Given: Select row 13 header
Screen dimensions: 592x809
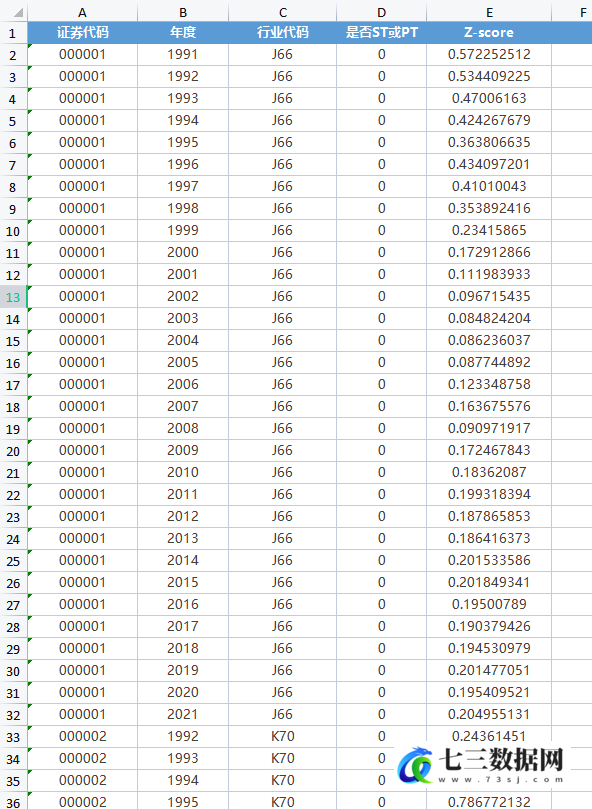Looking at the screenshot, I should [x=13, y=297].
